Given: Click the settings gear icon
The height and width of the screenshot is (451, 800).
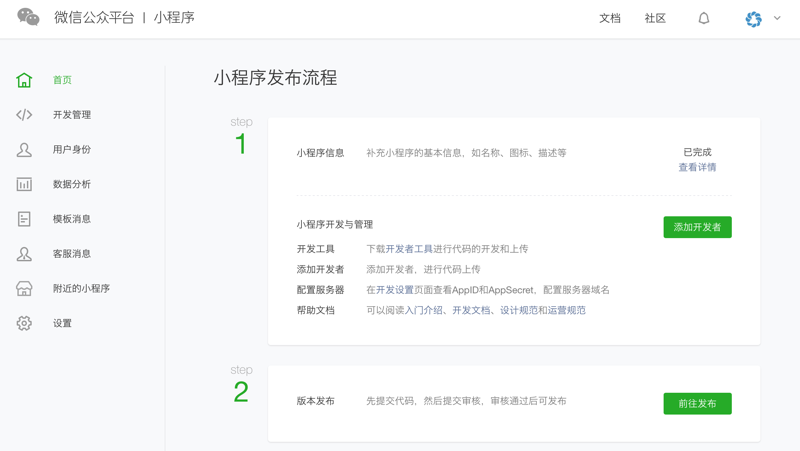Looking at the screenshot, I should pos(24,323).
